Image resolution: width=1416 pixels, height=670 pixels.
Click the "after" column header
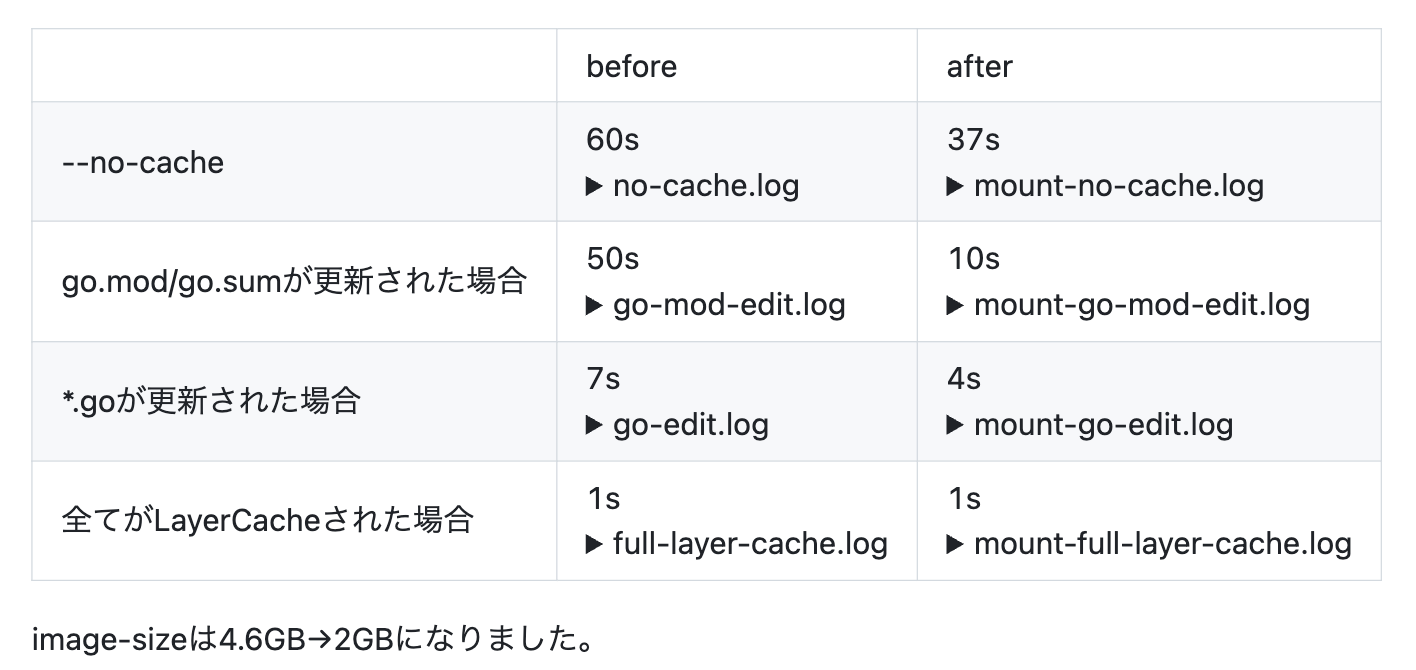(x=979, y=67)
